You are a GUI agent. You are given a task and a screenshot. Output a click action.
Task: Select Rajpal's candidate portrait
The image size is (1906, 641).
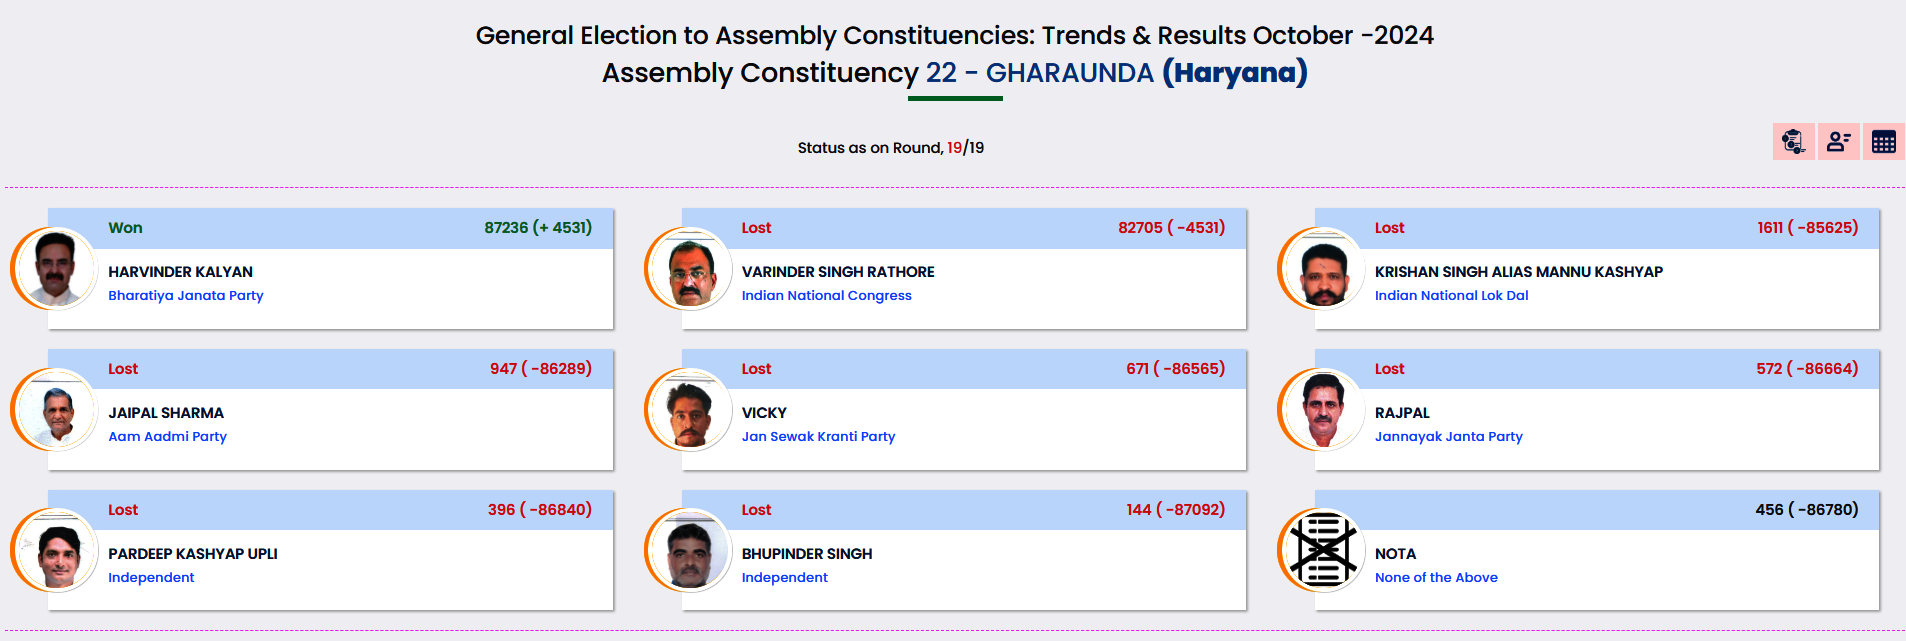(1323, 409)
